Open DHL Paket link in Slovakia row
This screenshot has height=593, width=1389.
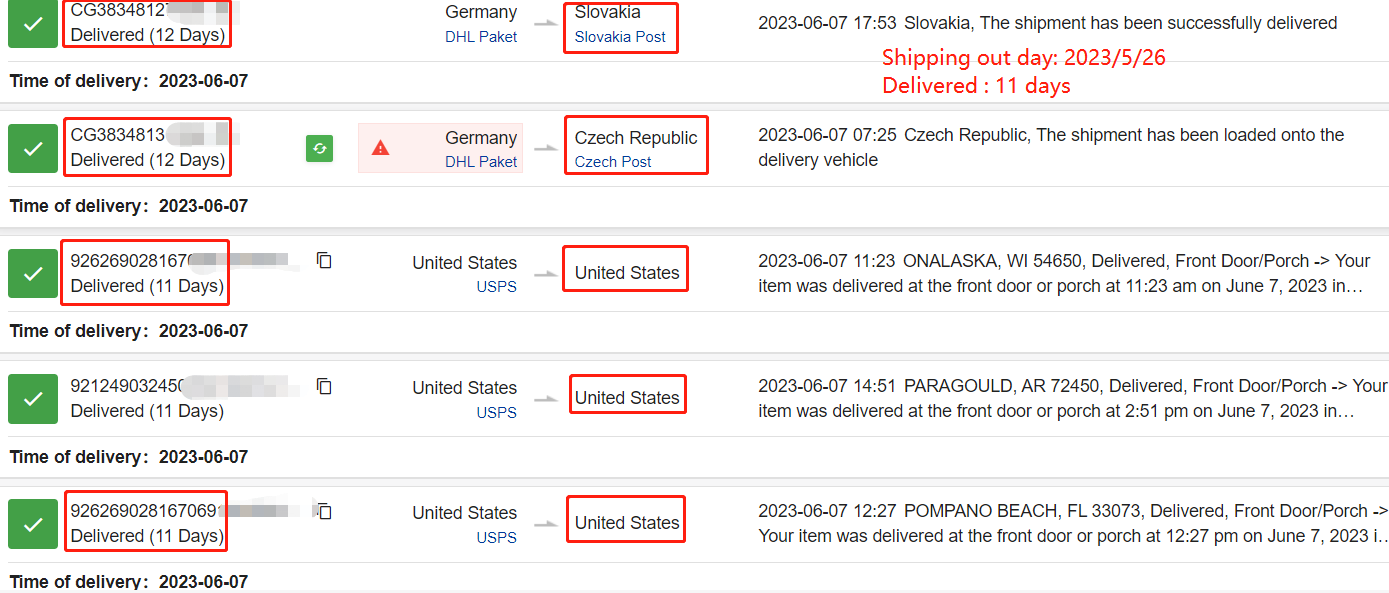pyautogui.click(x=481, y=37)
